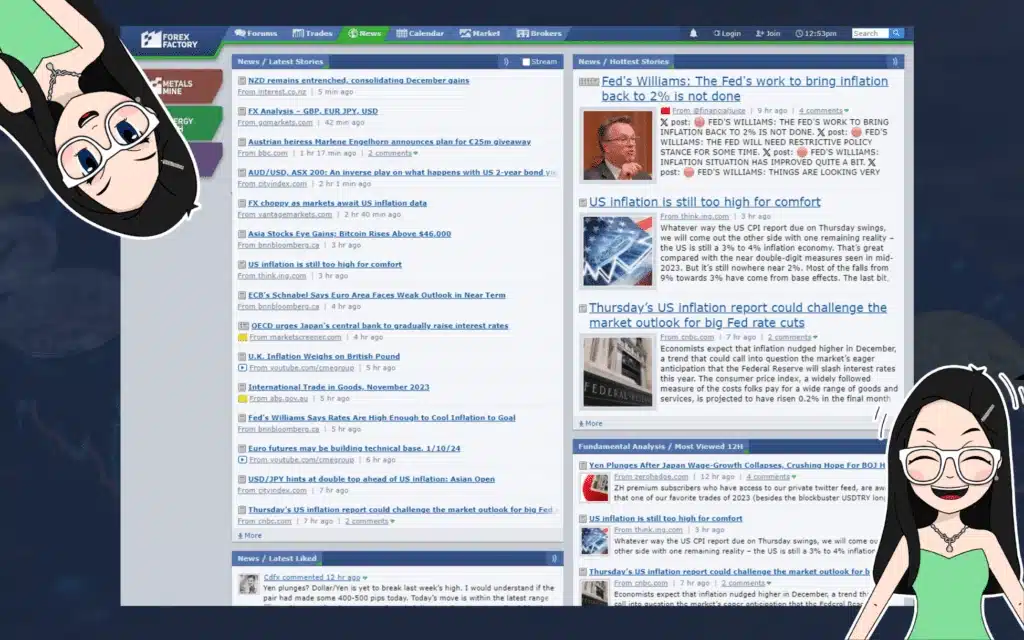Click the story icon beside NZD remains entrenched
Image resolution: width=1024 pixels, height=640 pixels.
[242, 81]
